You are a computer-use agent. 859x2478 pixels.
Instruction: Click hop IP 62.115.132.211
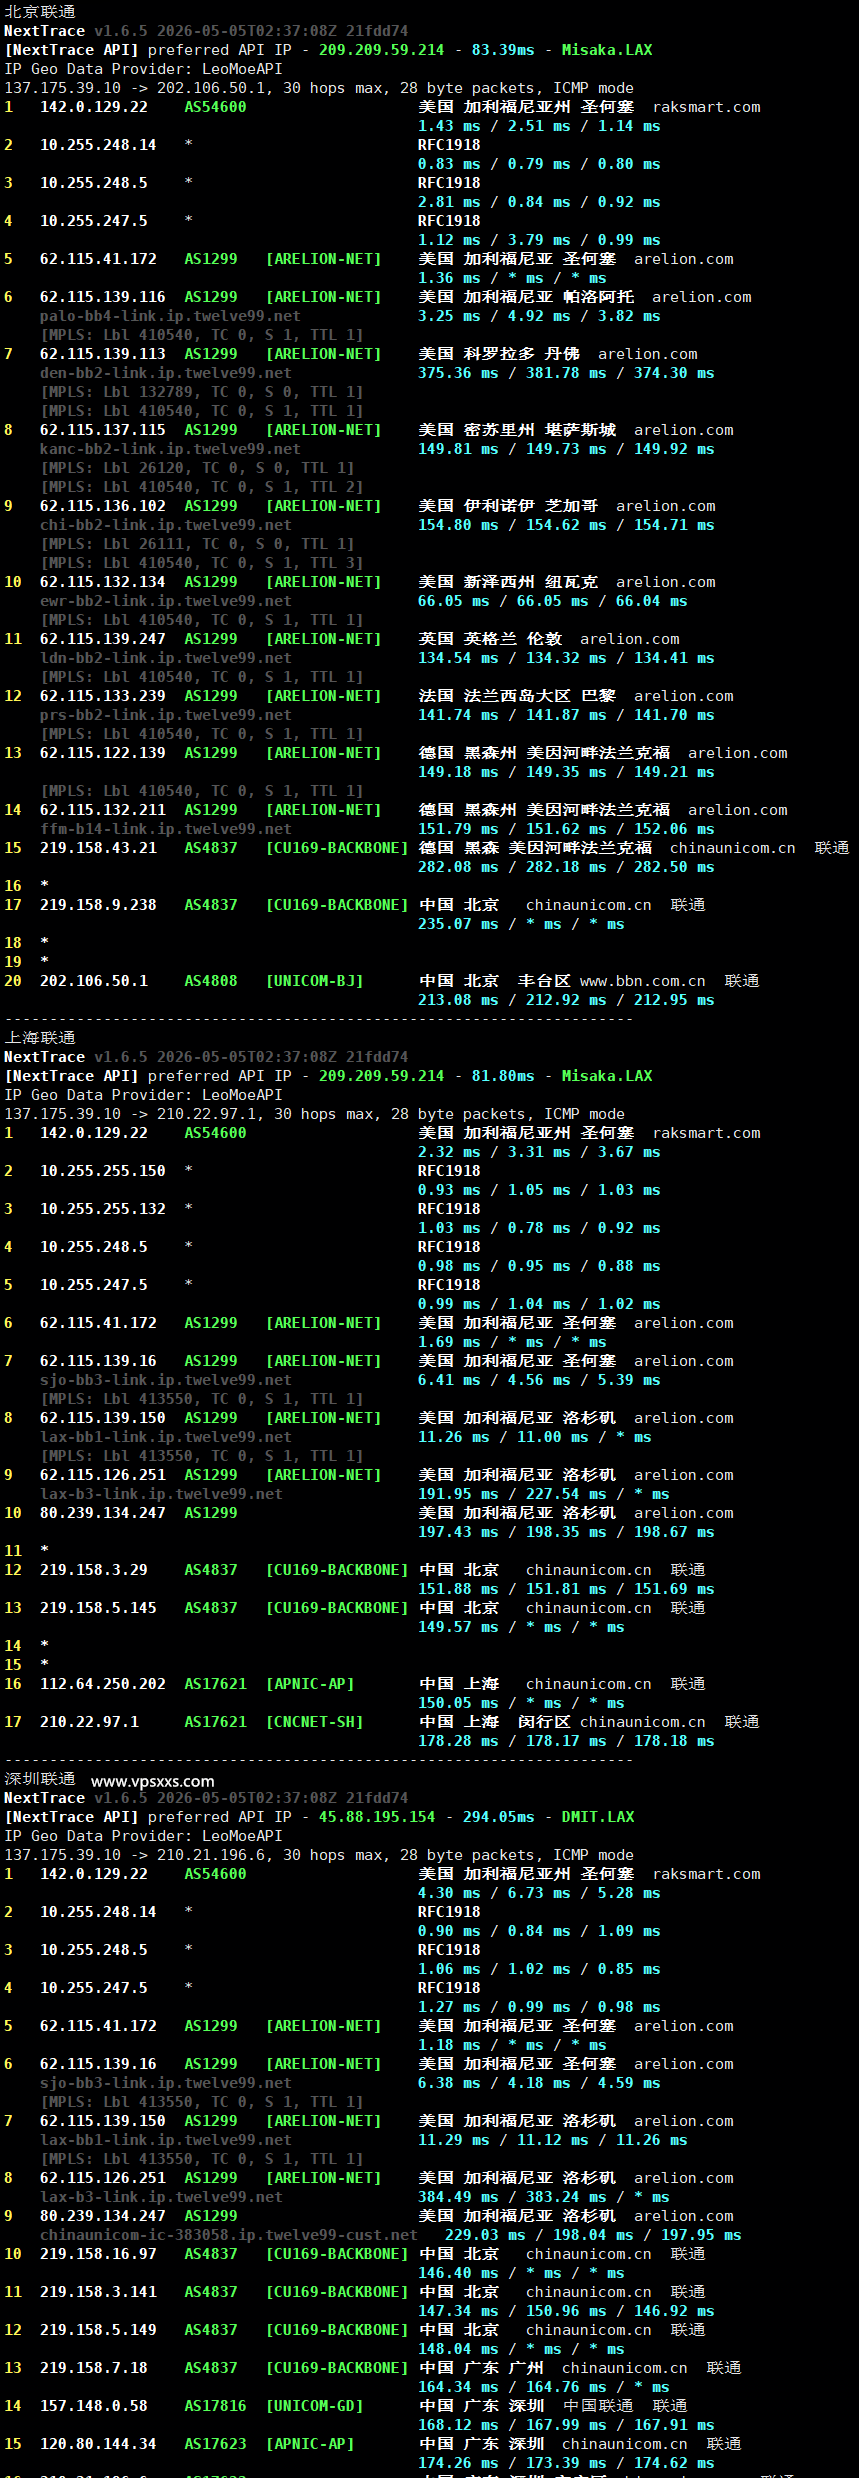click(103, 810)
